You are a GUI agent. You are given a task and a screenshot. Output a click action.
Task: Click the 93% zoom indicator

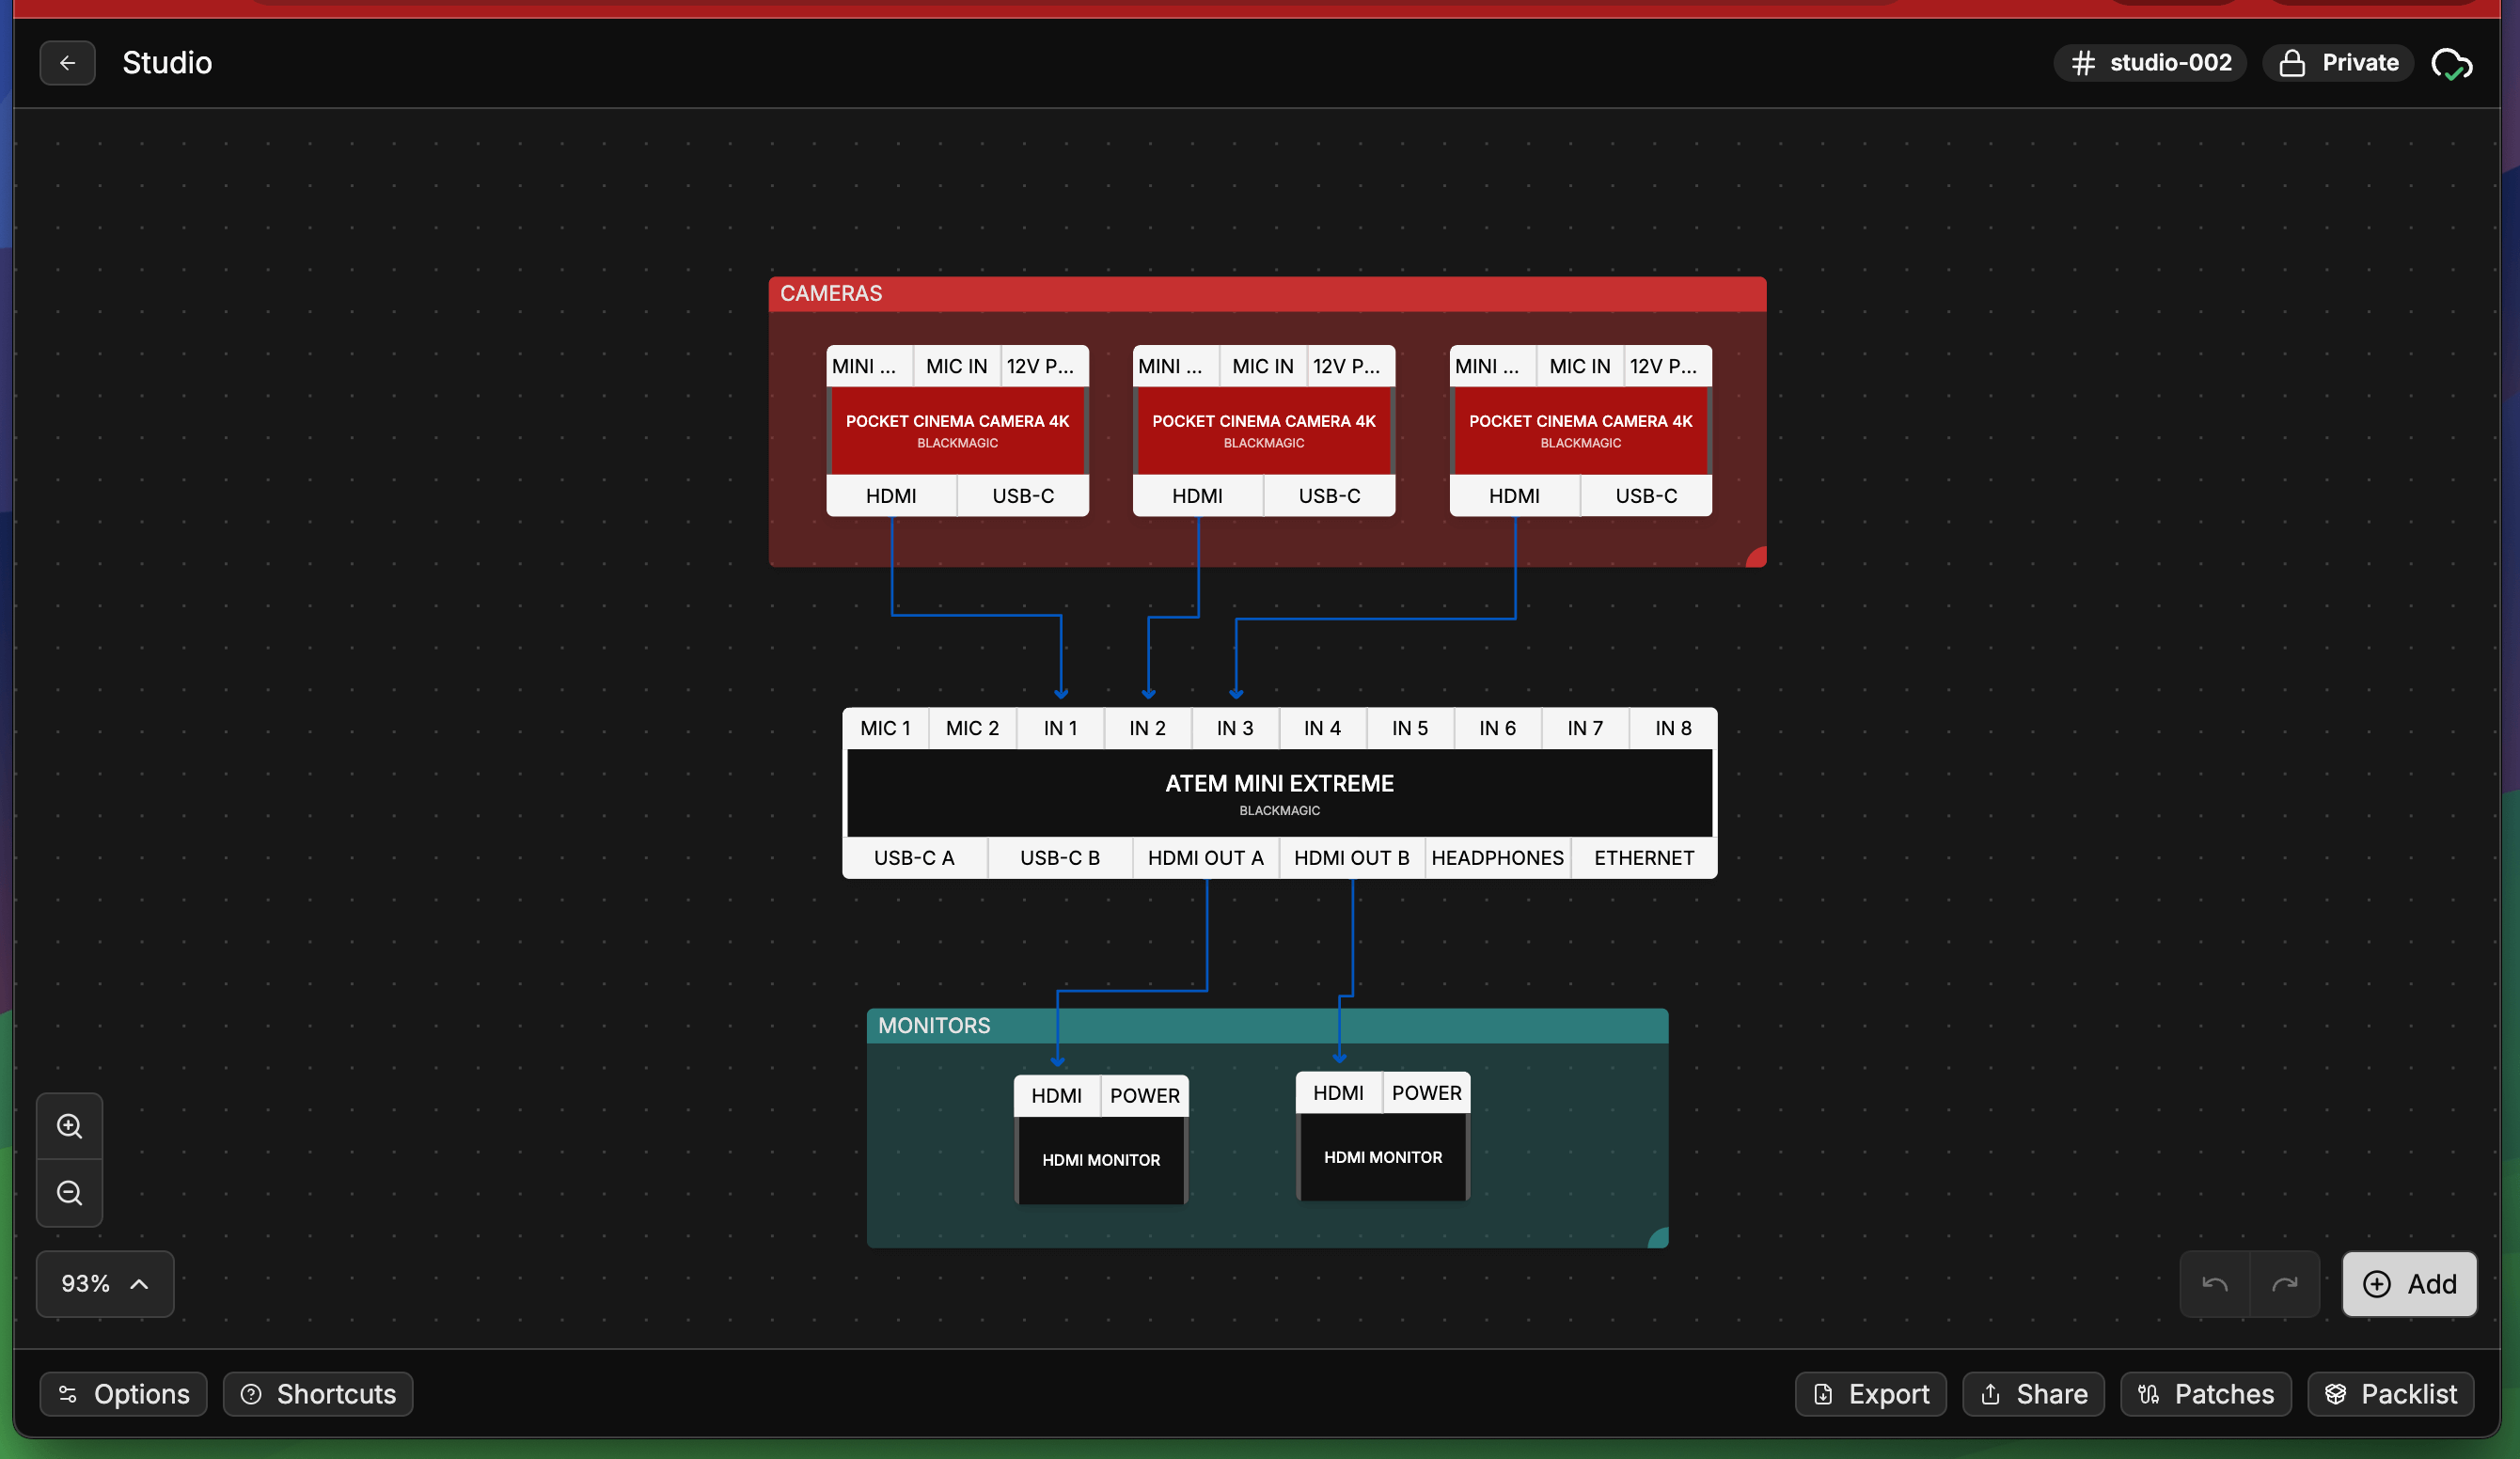click(x=85, y=1284)
